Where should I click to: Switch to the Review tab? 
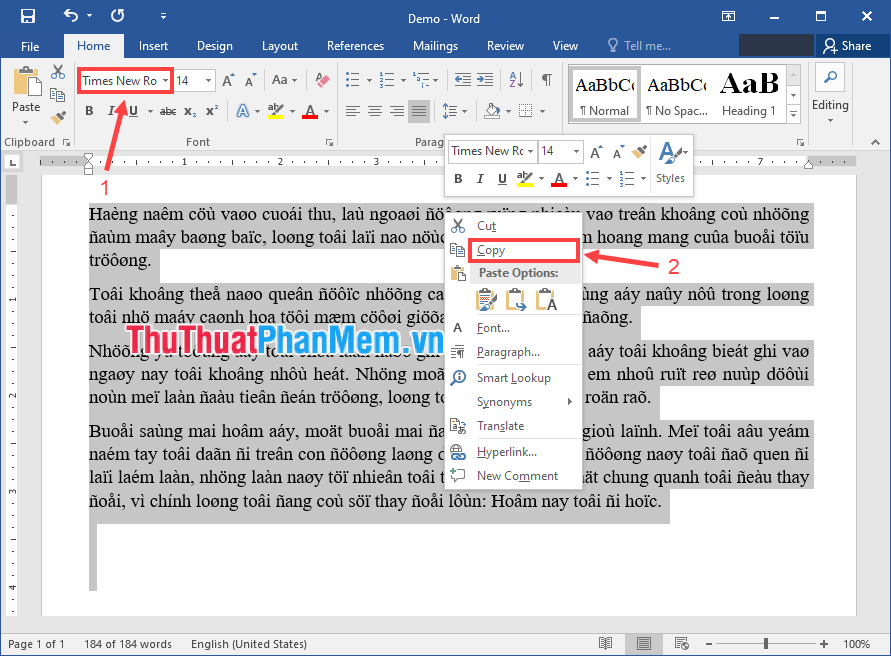click(x=505, y=45)
